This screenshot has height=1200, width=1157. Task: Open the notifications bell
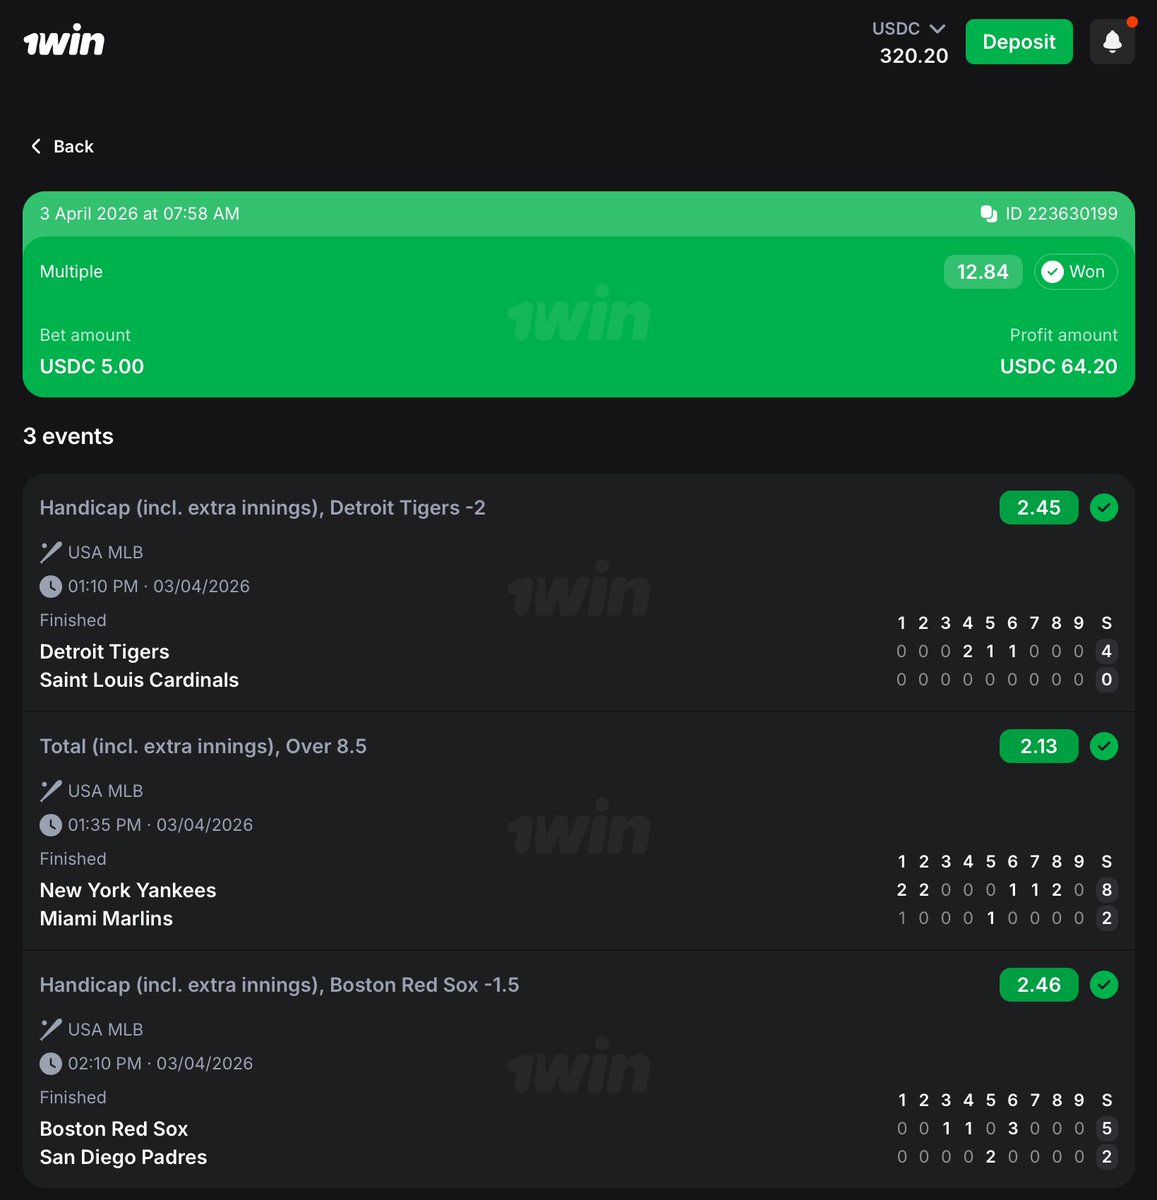tap(1112, 41)
